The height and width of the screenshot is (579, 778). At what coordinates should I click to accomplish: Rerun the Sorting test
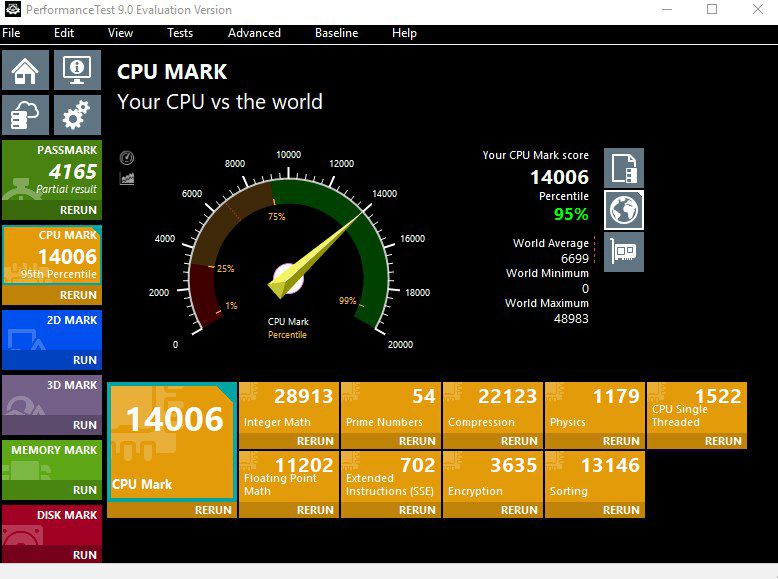(x=621, y=510)
